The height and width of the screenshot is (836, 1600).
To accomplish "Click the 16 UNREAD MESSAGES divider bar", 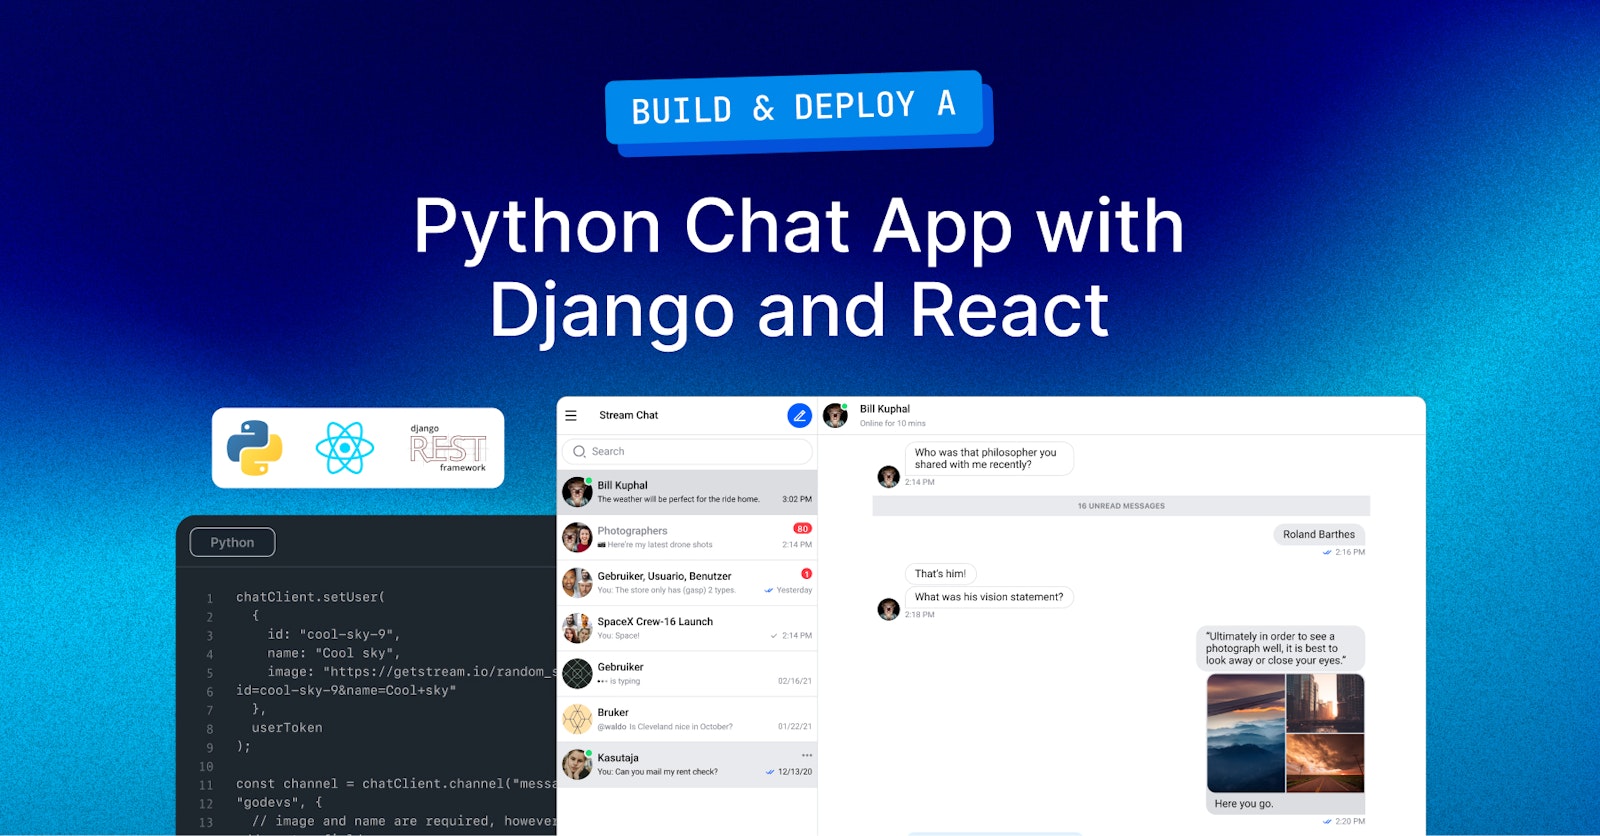I will tap(1121, 506).
